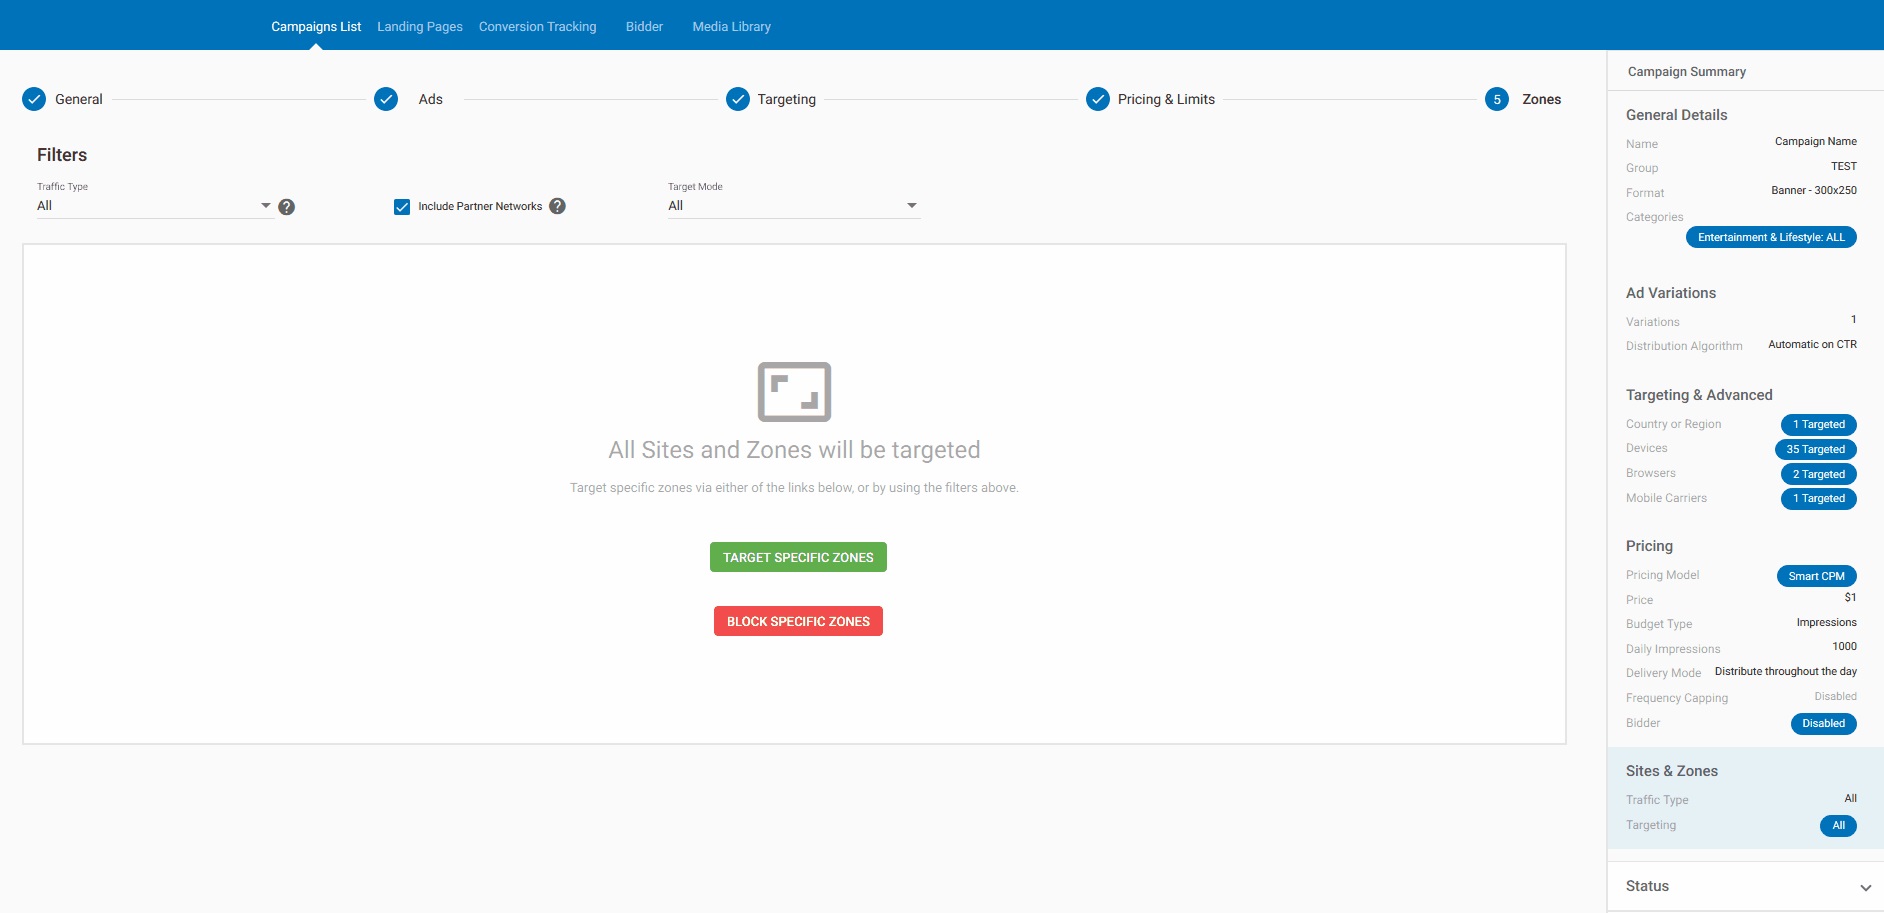This screenshot has height=913, width=1884.
Task: Expand the Status section
Action: 1865,887
